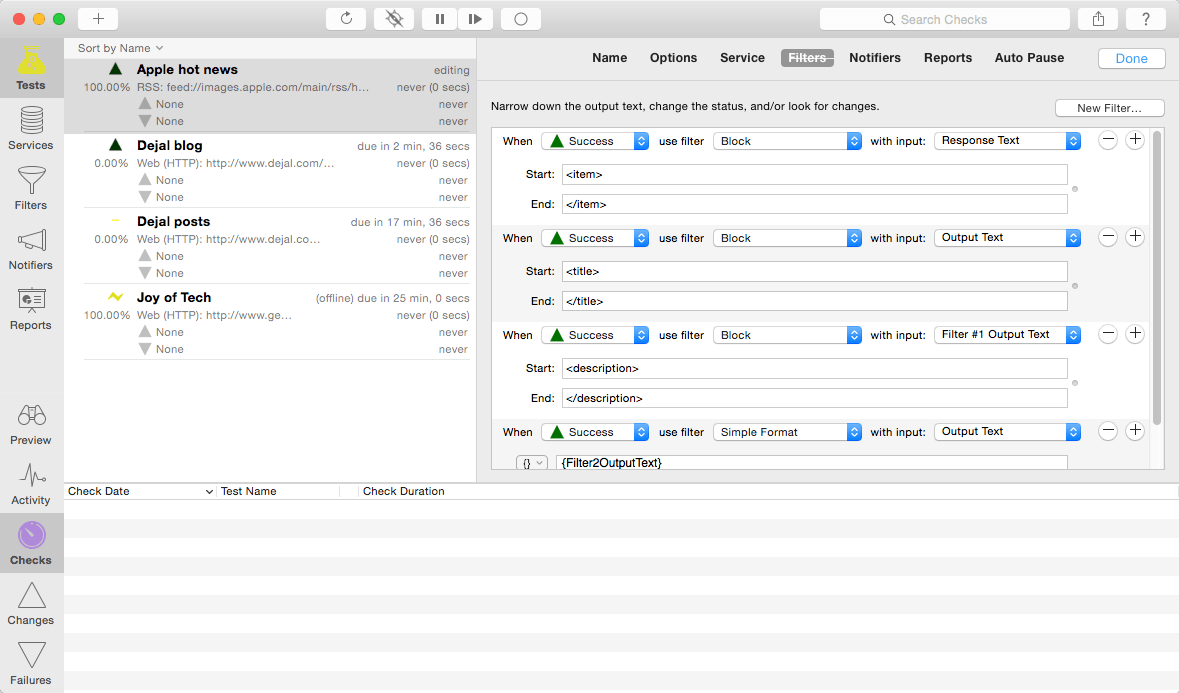This screenshot has width=1179, height=693.
Task: Open the Response Text input dropdown
Action: [x=1008, y=141]
